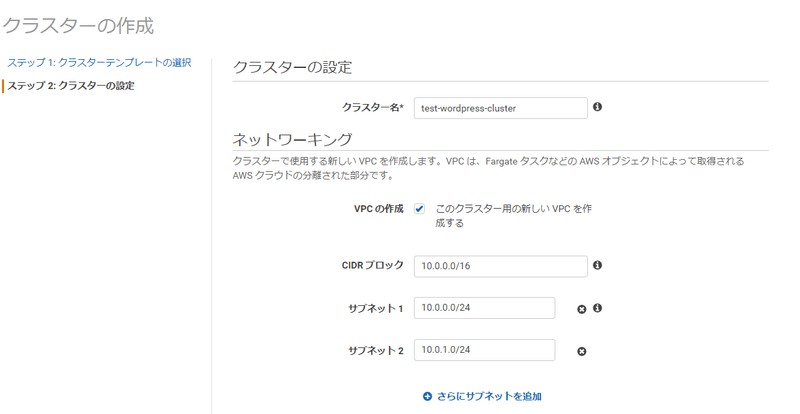
Task: Click info icon beside サブネット 1 field
Action: click(597, 308)
